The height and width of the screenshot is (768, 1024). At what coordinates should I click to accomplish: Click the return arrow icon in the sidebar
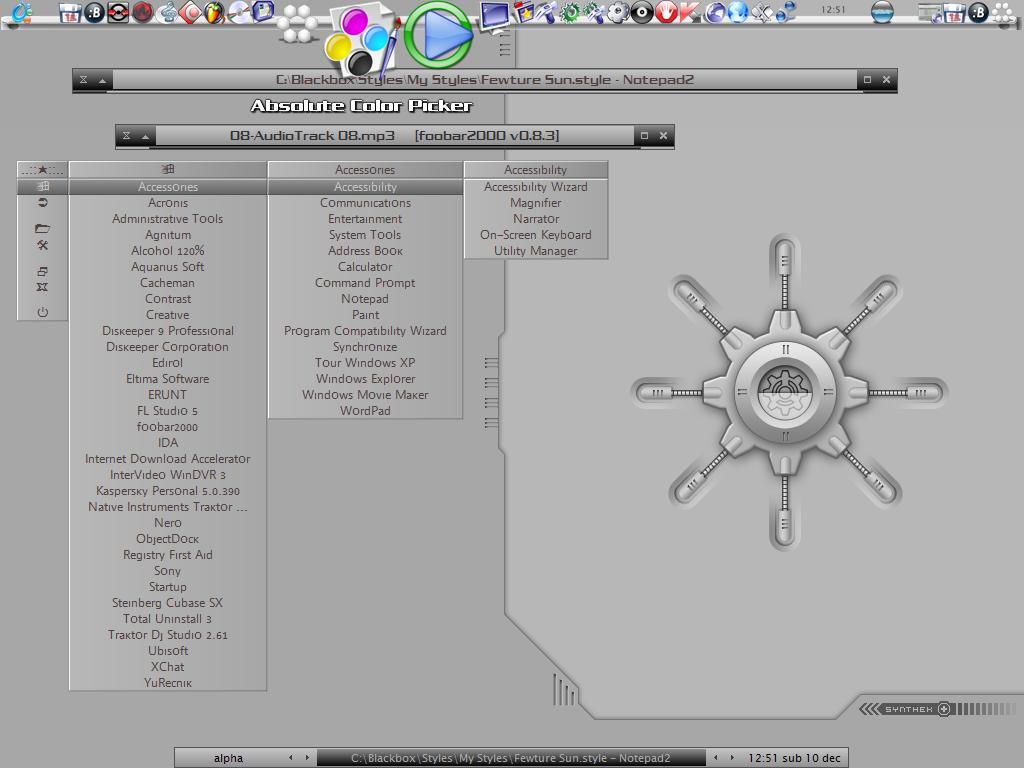pos(42,202)
